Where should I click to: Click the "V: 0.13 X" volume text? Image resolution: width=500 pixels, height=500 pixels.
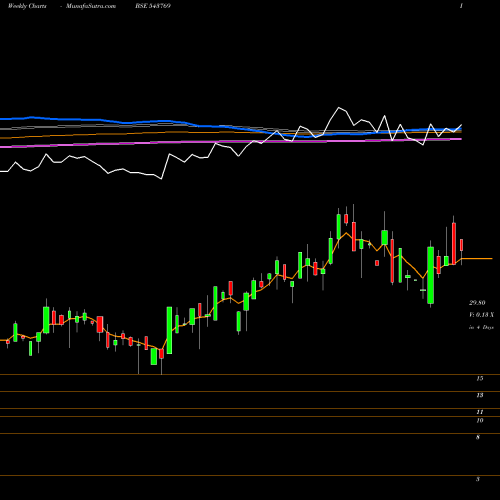click(x=481, y=315)
